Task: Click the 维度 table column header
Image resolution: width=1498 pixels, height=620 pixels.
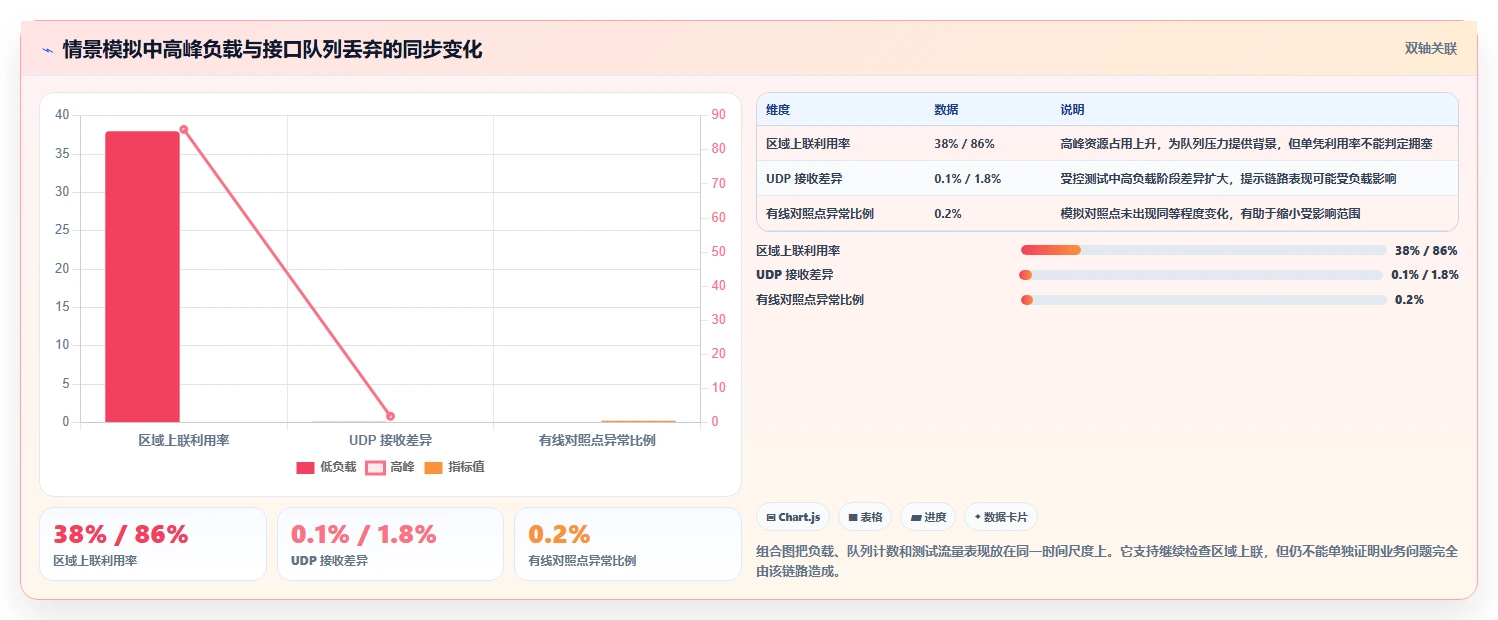Action: [x=778, y=110]
